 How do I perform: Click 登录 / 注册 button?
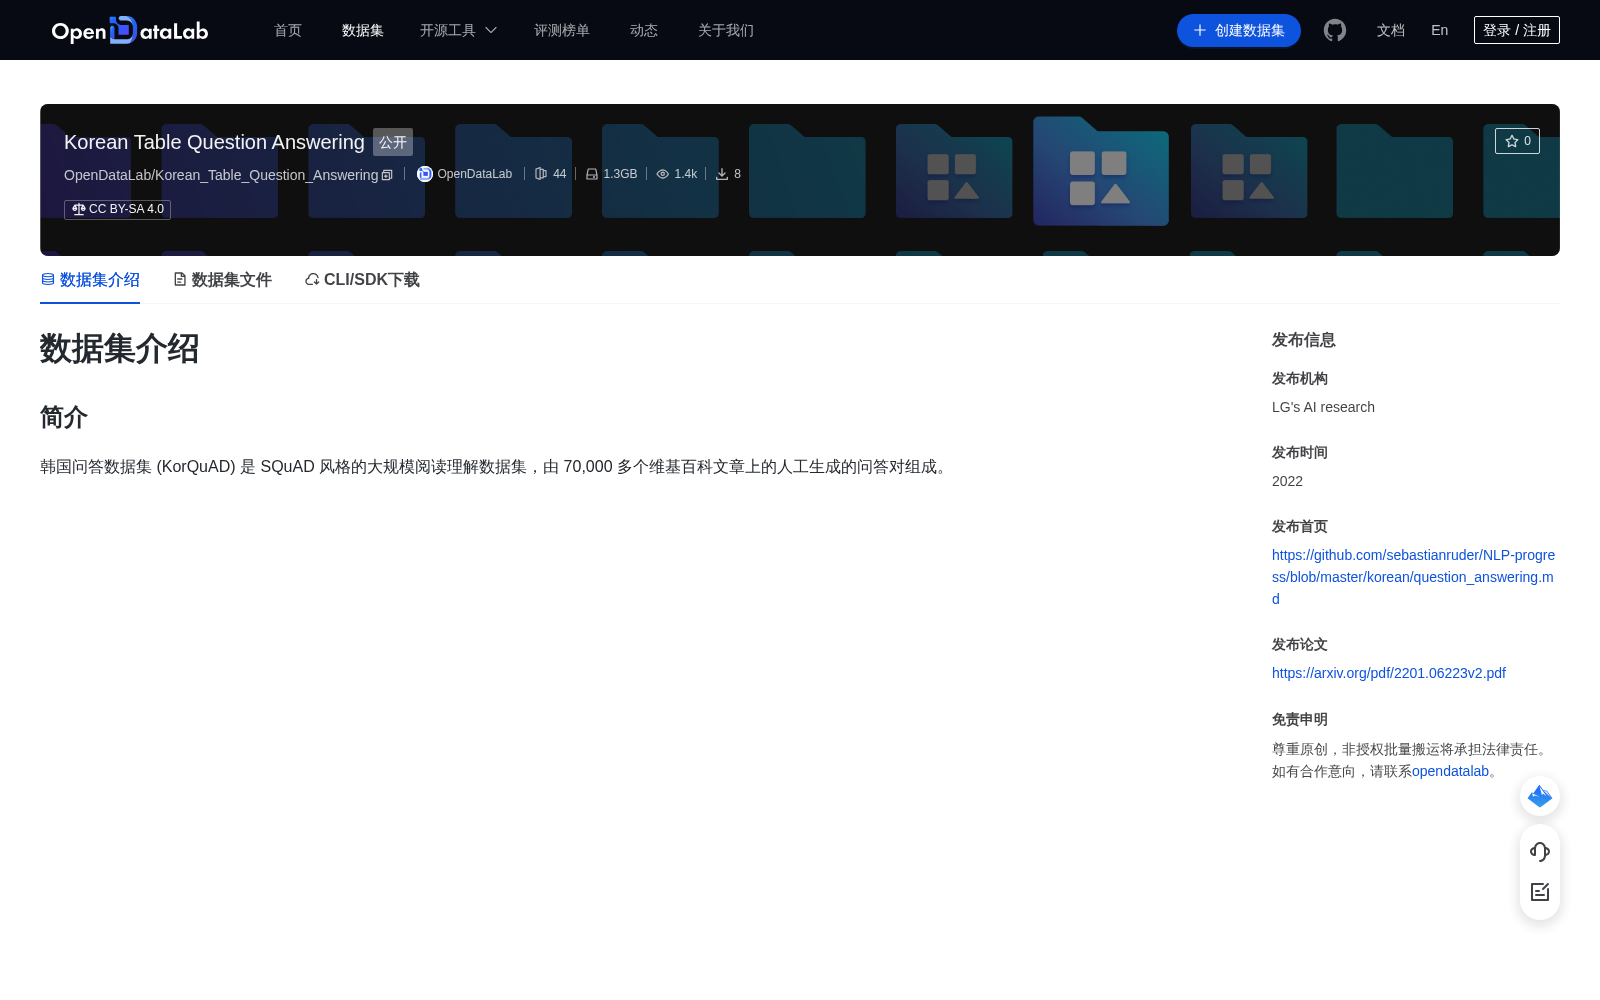[x=1517, y=30]
